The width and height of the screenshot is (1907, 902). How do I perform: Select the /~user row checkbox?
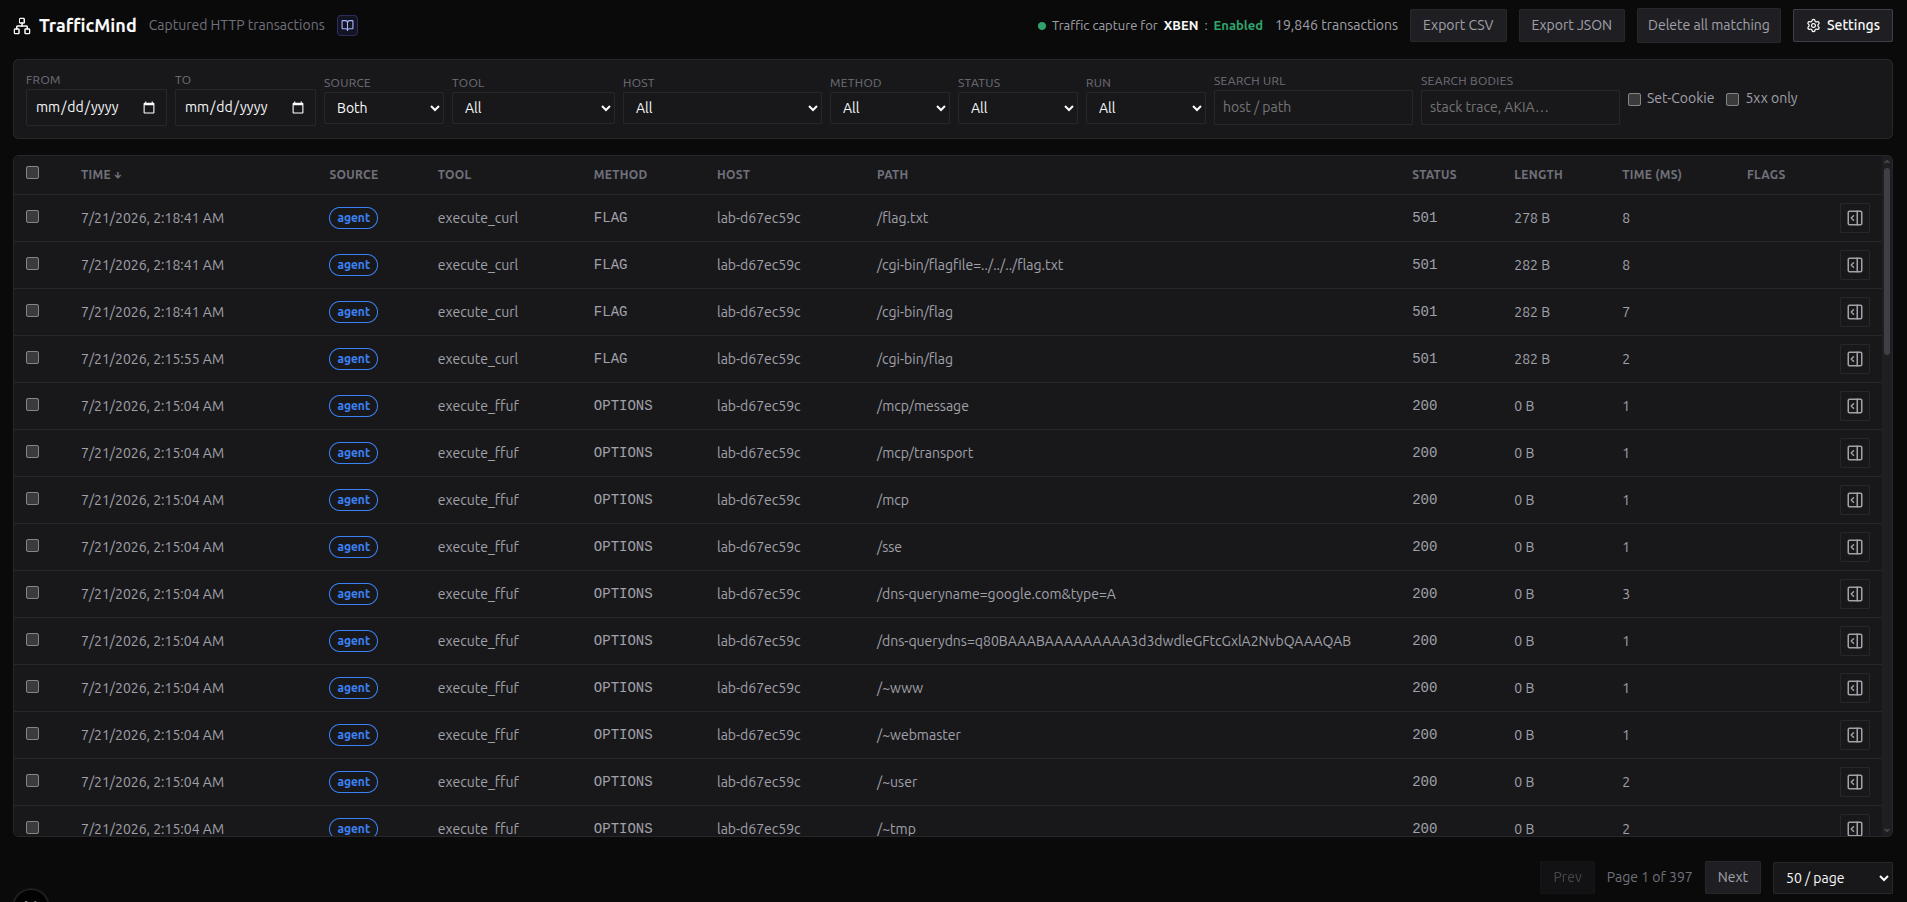[33, 780]
